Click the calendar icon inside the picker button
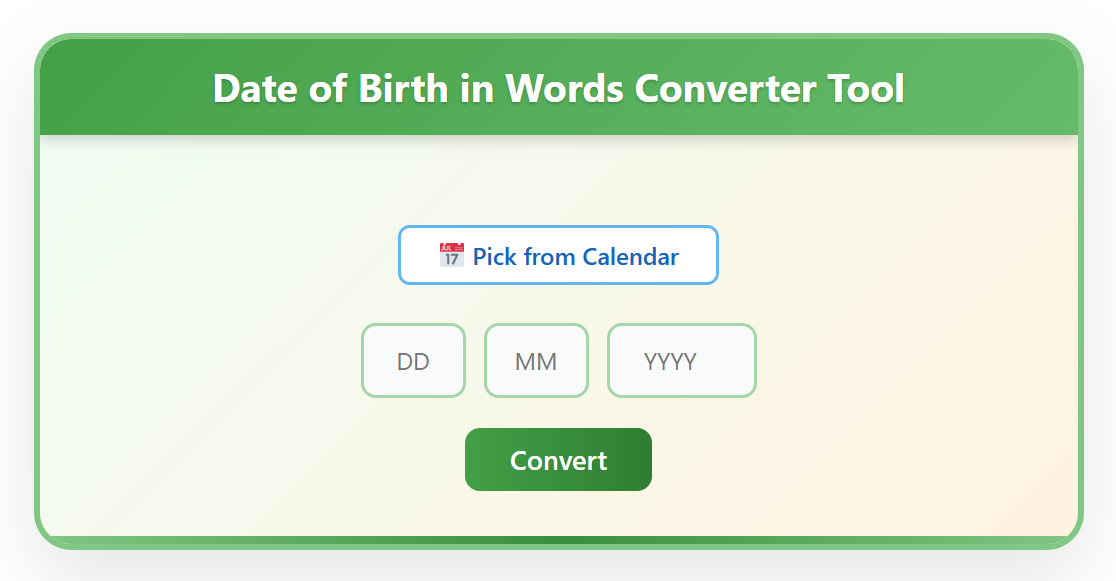This screenshot has height=581, width=1116. point(451,254)
